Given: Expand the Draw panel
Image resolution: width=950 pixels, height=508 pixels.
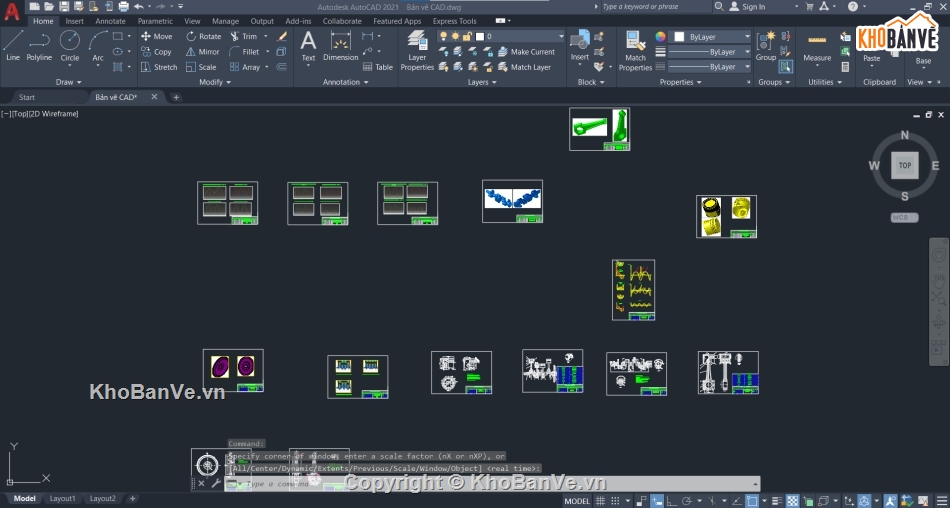Looking at the screenshot, I should (x=68, y=82).
